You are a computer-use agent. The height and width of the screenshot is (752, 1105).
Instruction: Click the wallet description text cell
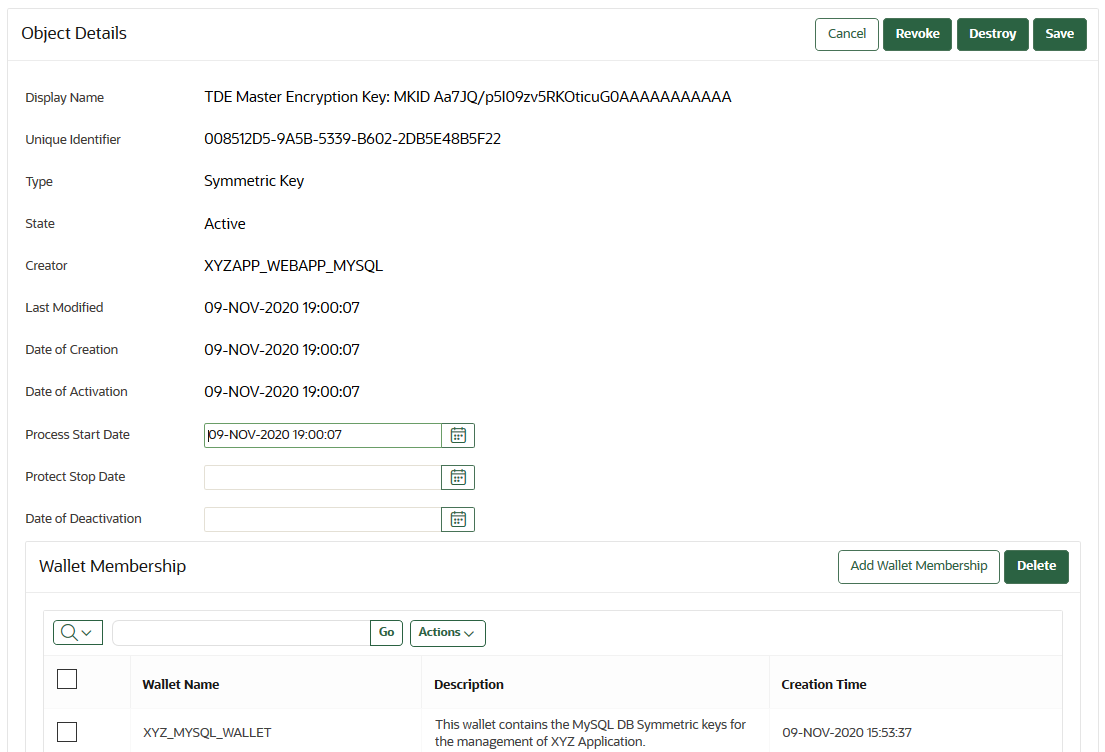click(x=590, y=733)
